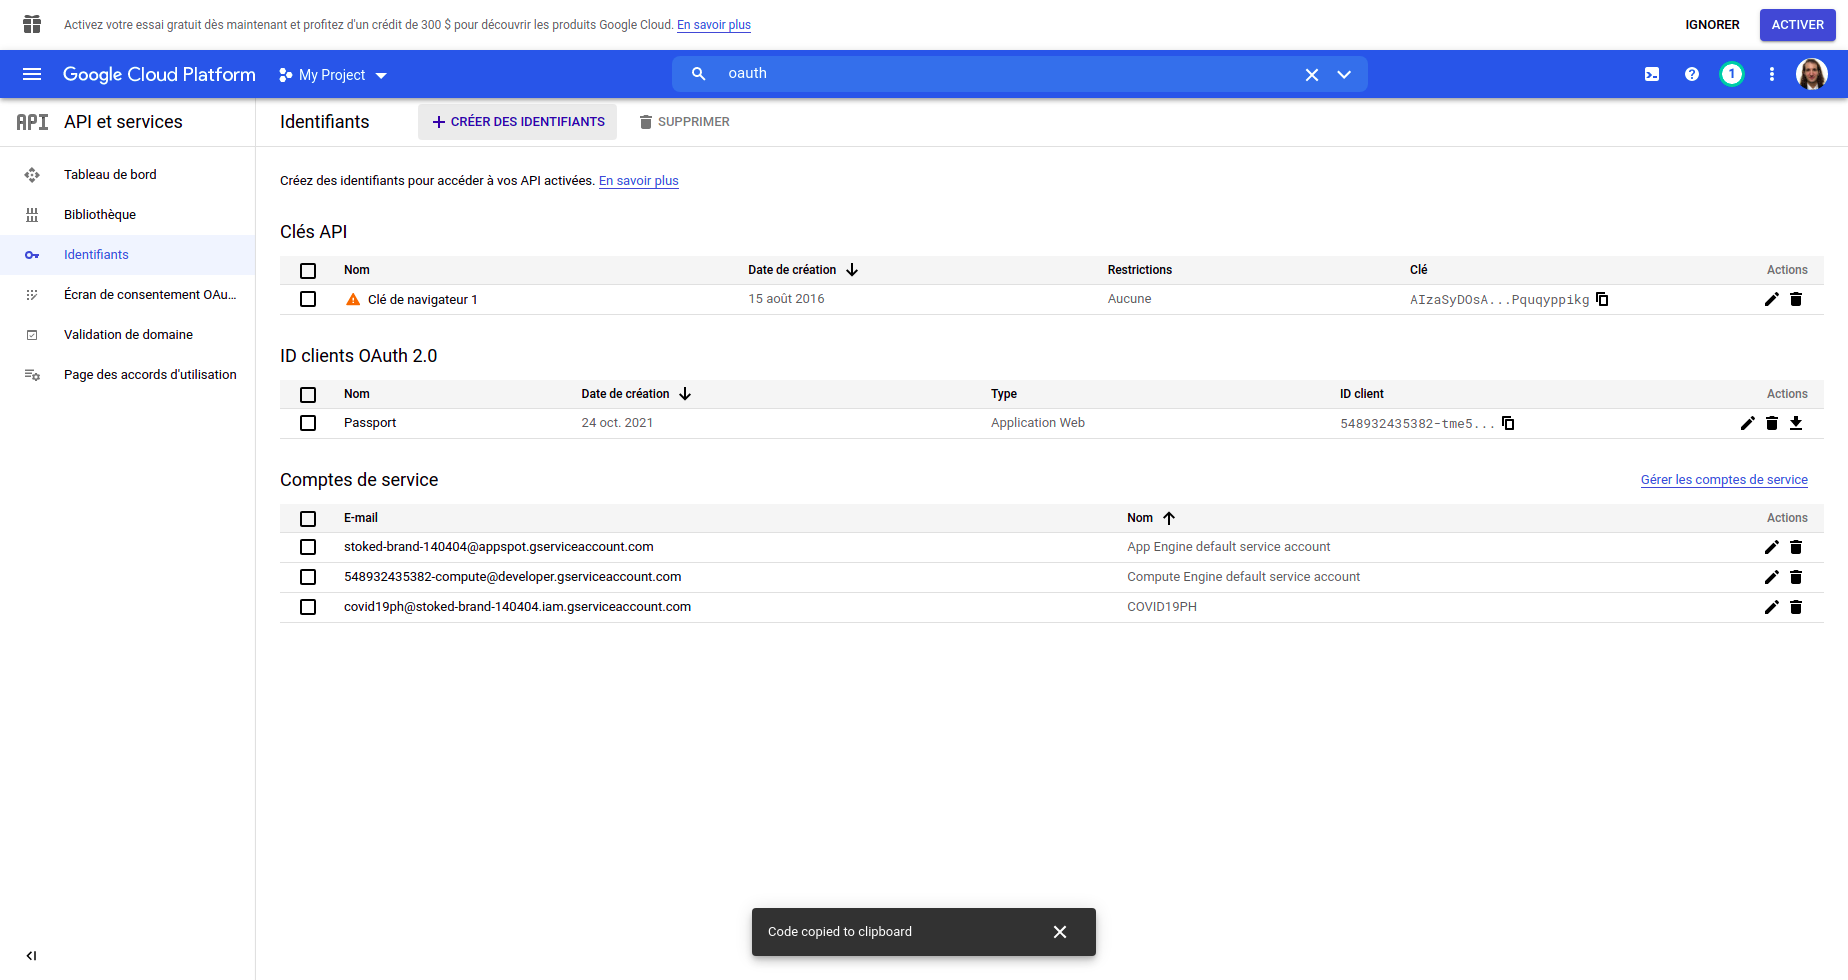Click the Supprimer button
The height and width of the screenshot is (980, 1848).
click(685, 122)
